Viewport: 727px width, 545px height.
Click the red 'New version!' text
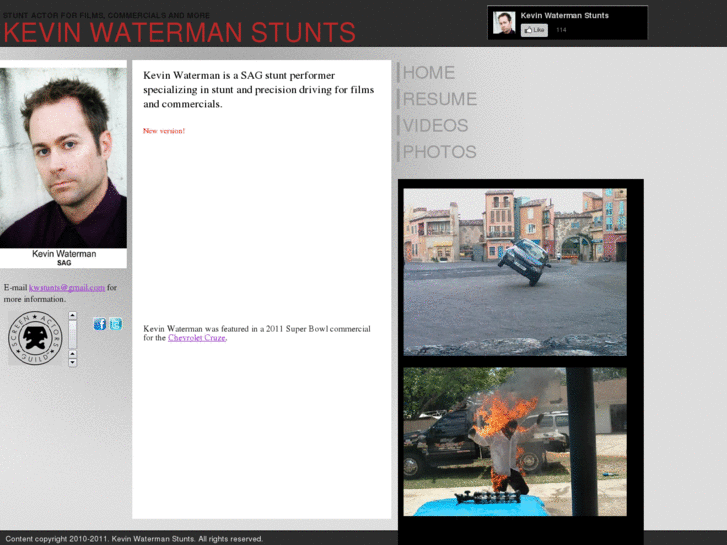tap(164, 131)
